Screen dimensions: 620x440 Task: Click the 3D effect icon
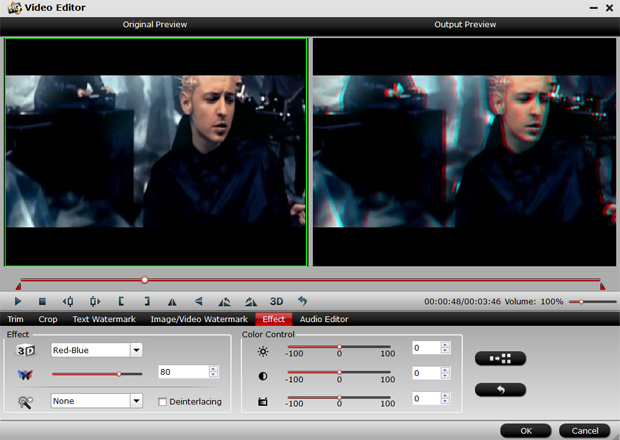[x=26, y=350]
